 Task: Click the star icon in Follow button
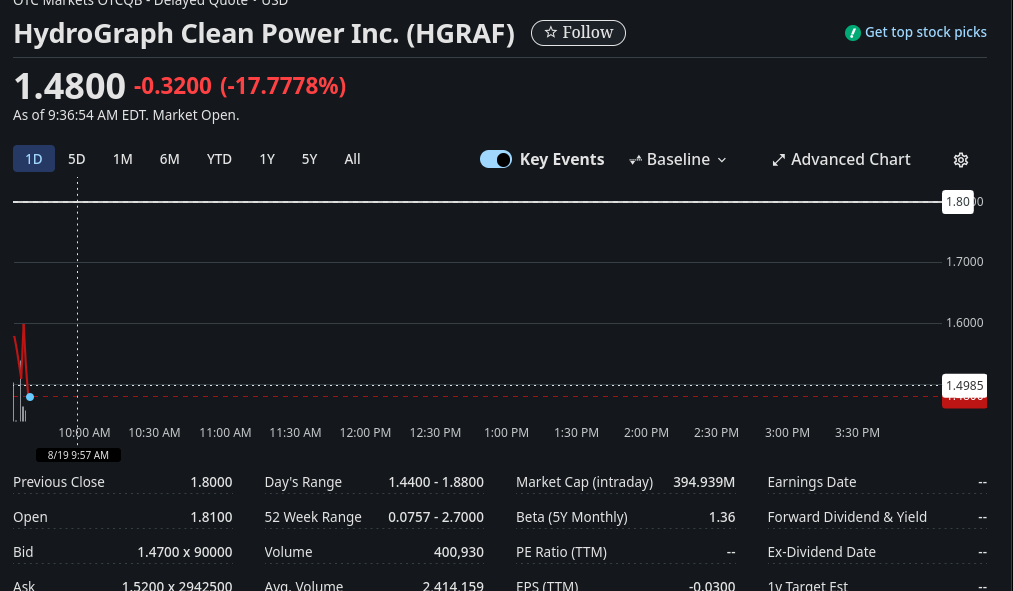[550, 33]
